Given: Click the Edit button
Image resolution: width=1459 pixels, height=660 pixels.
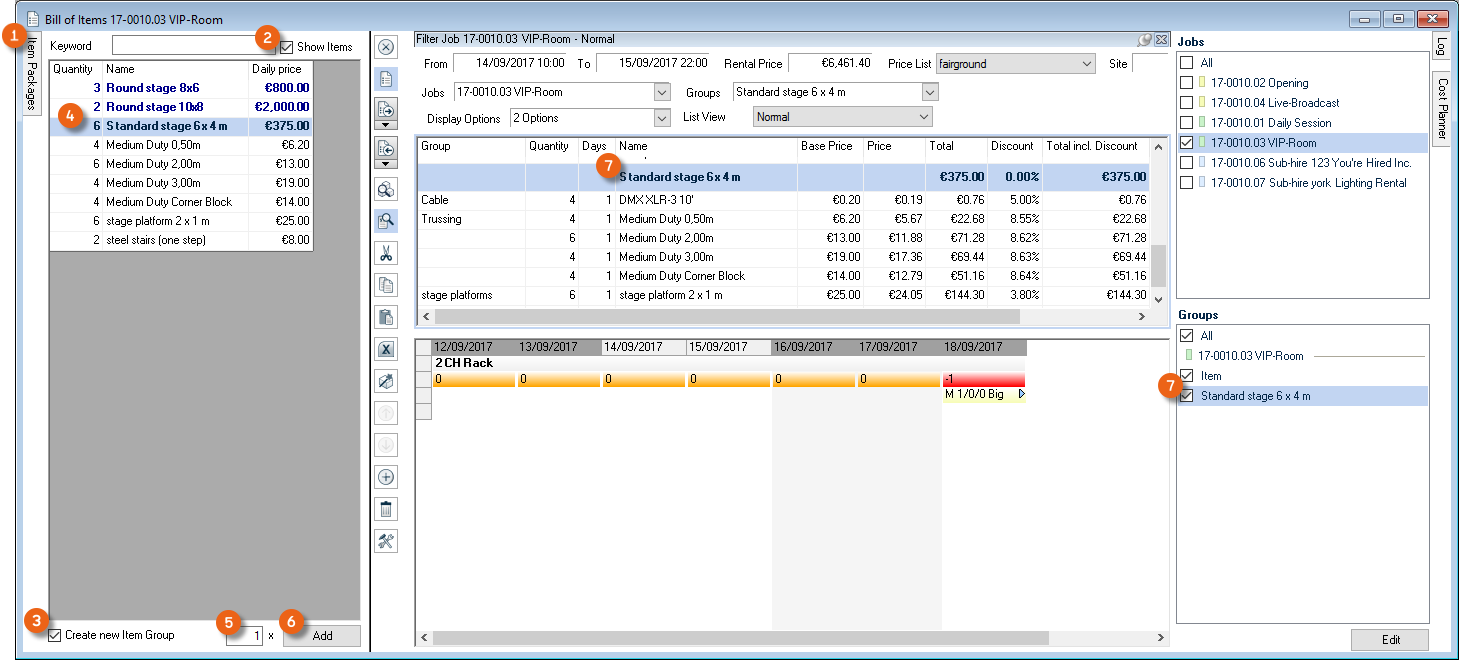Looking at the screenshot, I should point(1389,640).
